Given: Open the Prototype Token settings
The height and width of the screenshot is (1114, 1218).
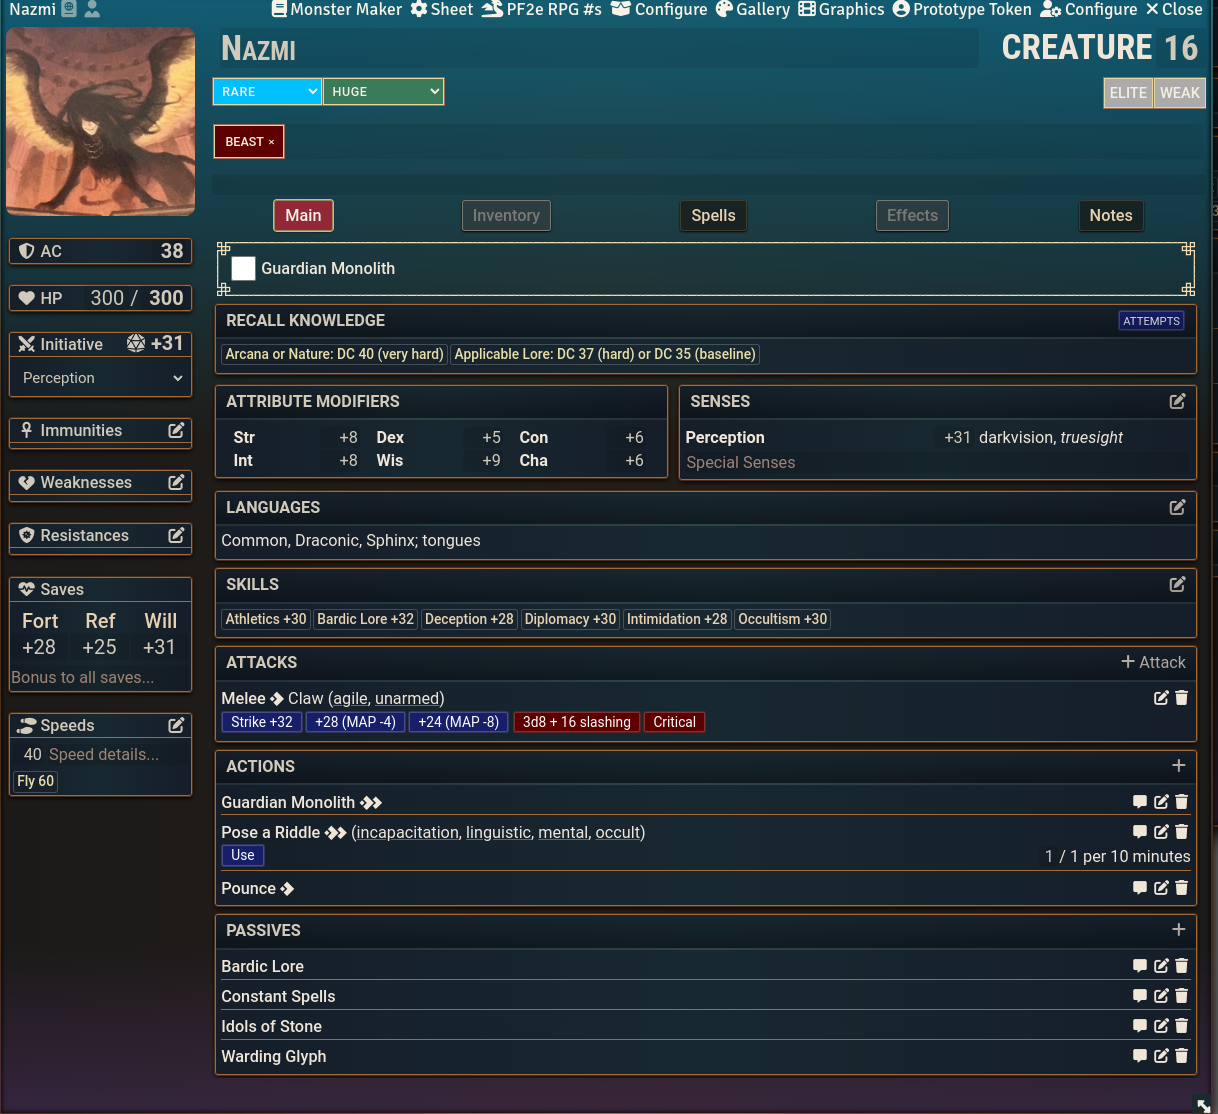Looking at the screenshot, I should 962,9.
